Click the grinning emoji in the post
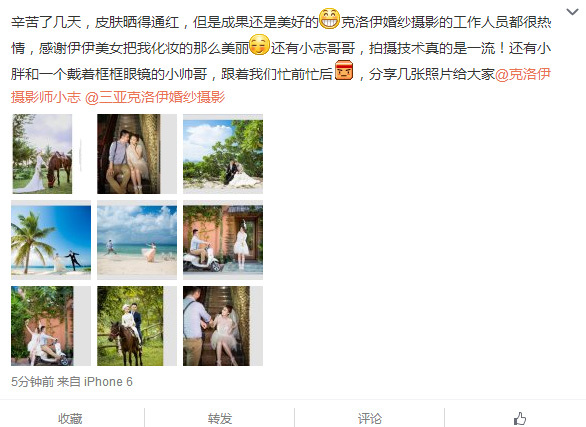The height and width of the screenshot is (427, 586). point(329,19)
